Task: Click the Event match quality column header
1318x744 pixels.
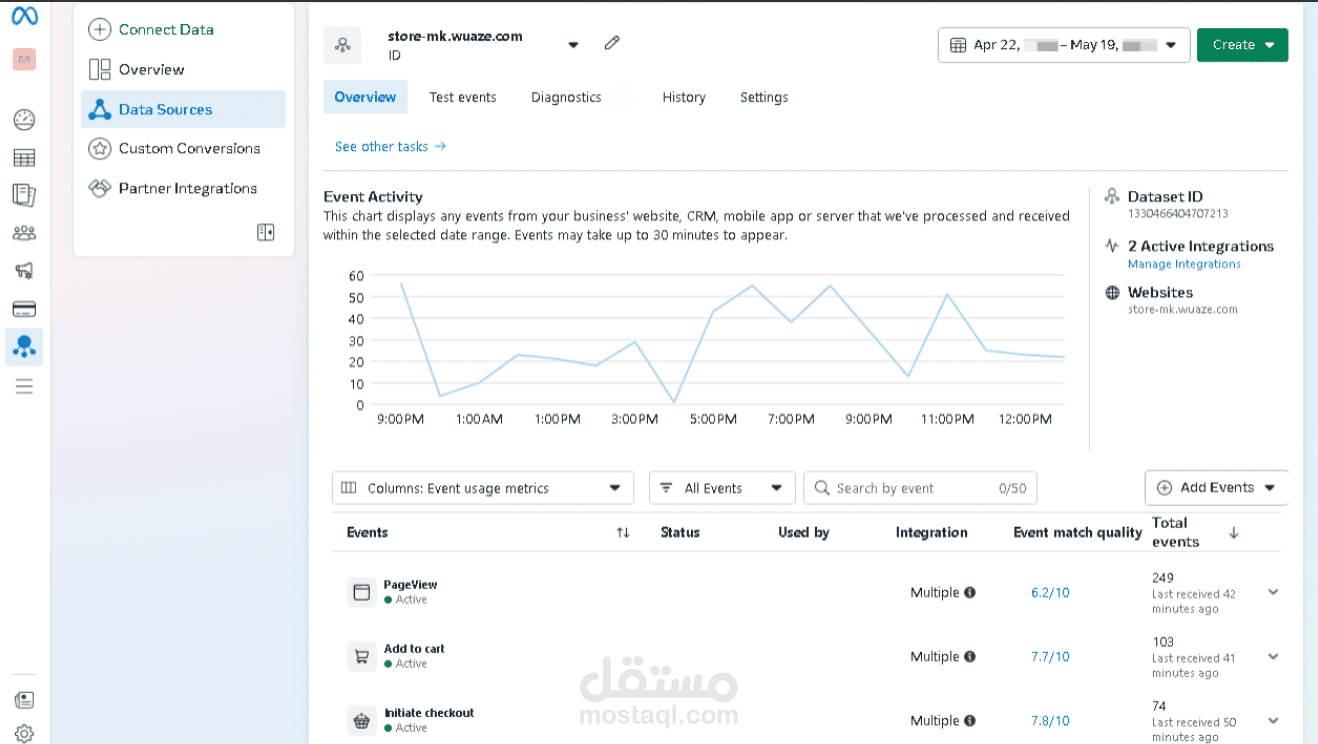Action: [1077, 532]
